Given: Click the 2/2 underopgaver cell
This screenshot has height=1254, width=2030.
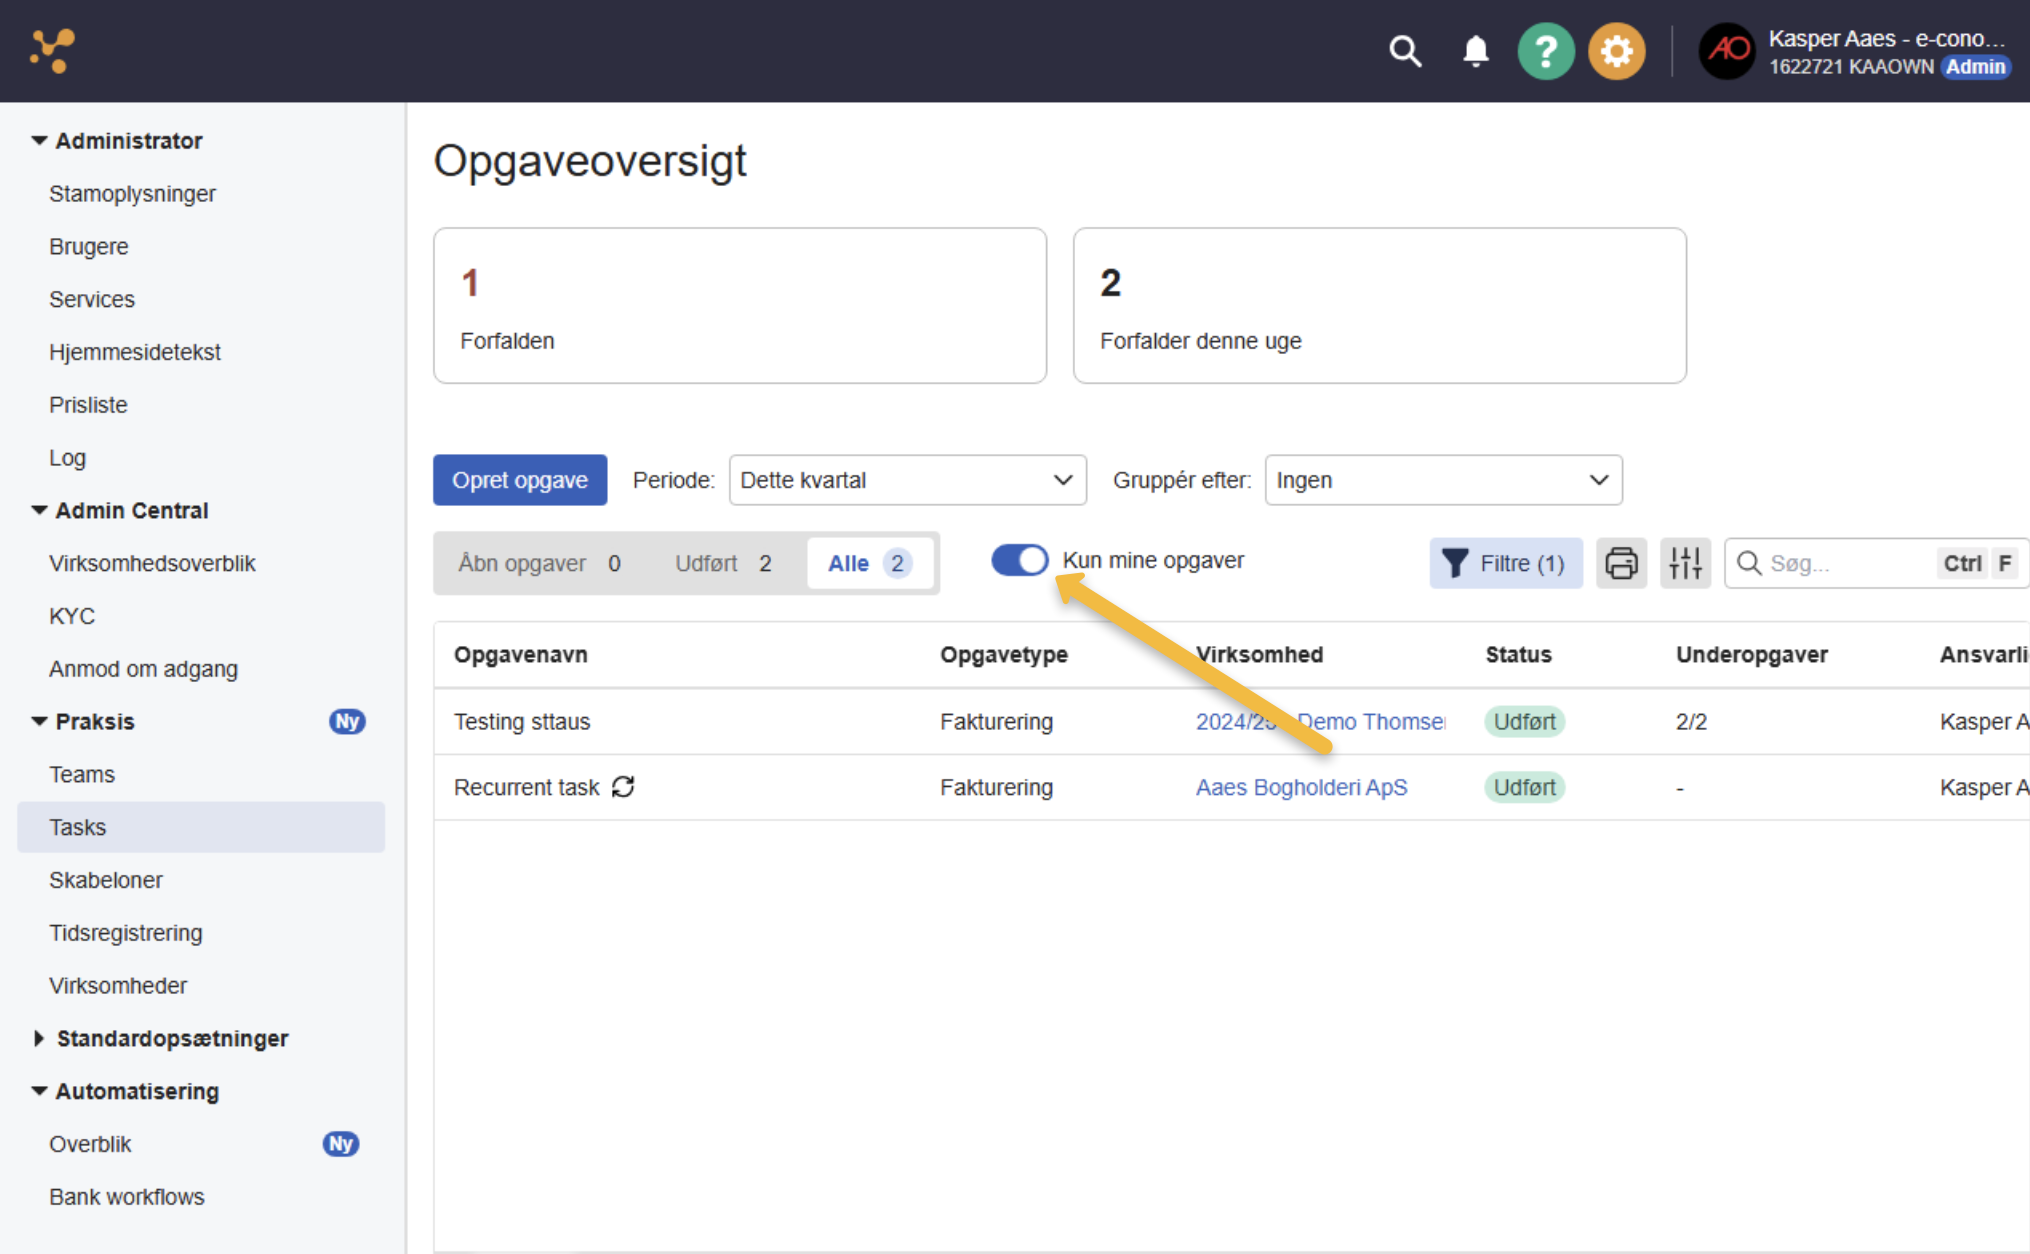Looking at the screenshot, I should [x=1691, y=722].
